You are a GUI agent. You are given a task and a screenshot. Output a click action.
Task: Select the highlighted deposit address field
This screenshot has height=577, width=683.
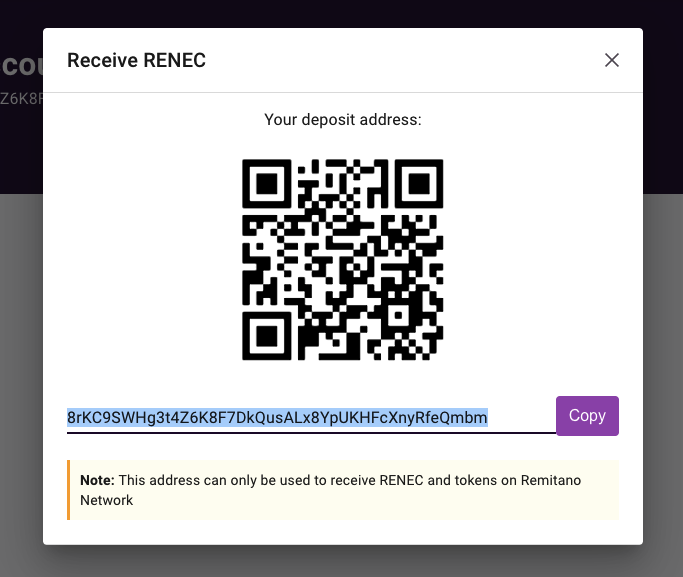[311, 417]
